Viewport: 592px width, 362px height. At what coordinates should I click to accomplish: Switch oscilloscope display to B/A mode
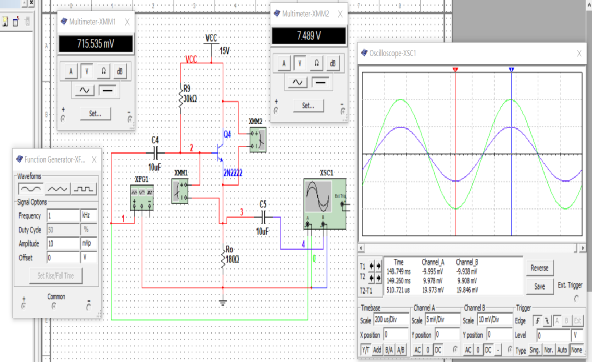(389, 350)
